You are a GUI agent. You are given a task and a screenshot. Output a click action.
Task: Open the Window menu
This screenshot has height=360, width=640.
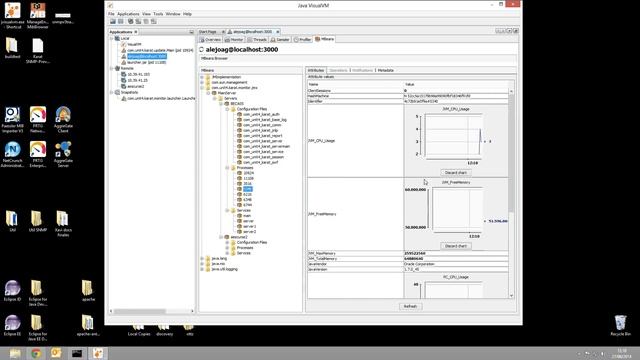173,14
